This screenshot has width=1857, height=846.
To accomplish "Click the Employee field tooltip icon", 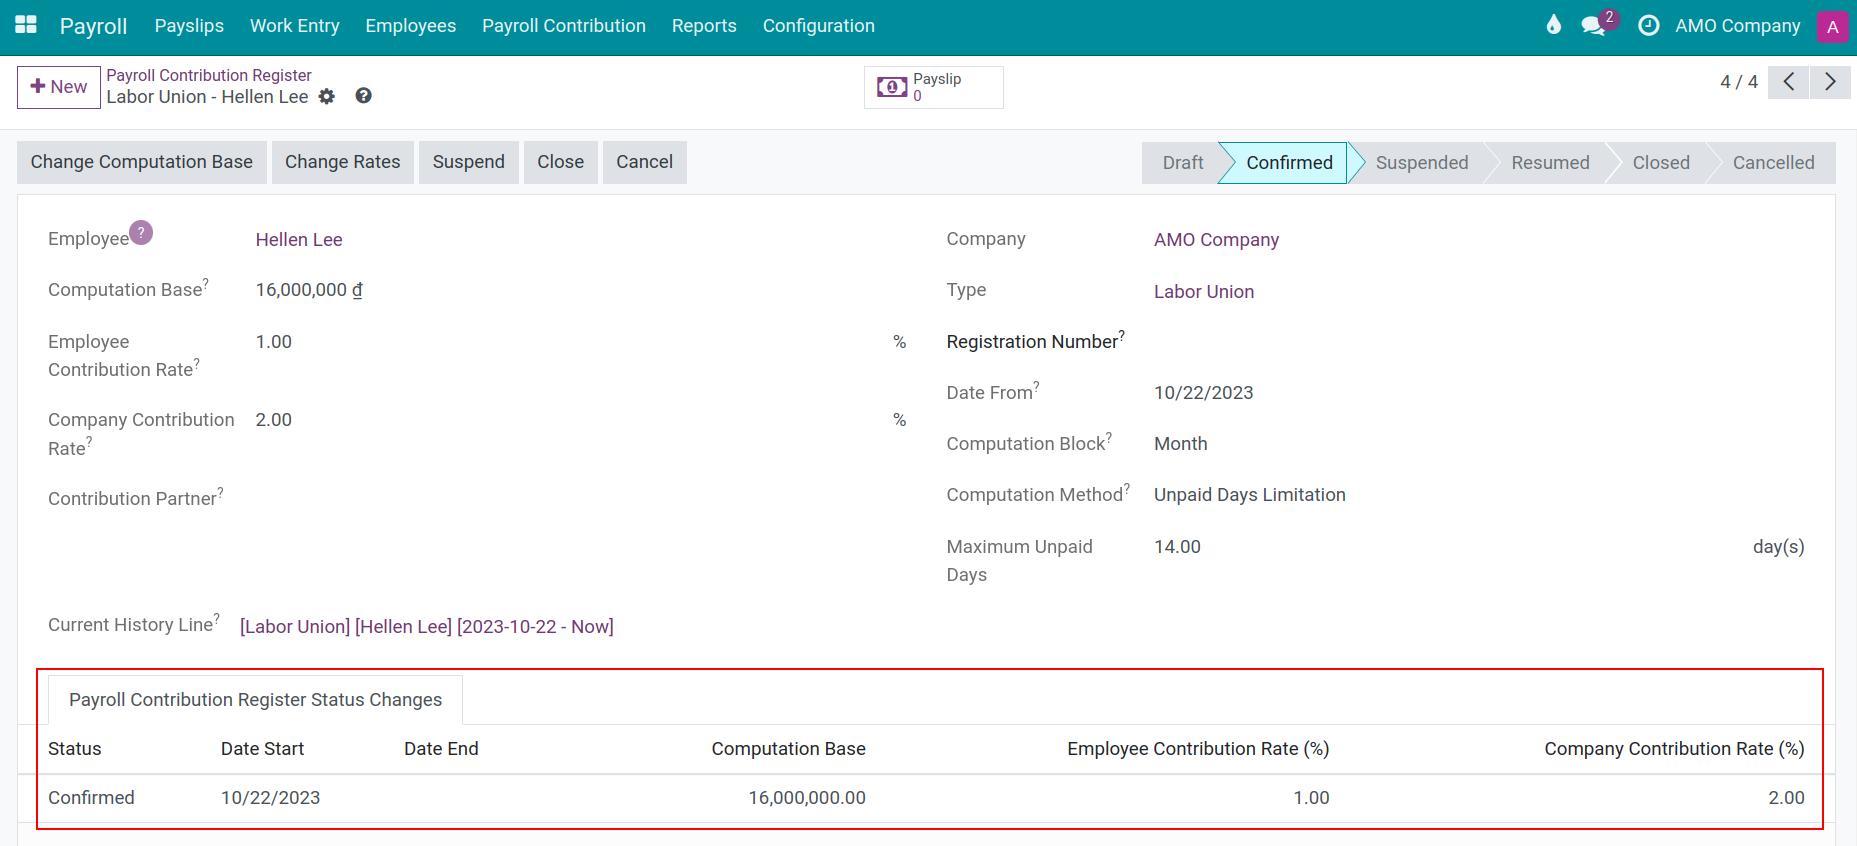I will (x=141, y=232).
